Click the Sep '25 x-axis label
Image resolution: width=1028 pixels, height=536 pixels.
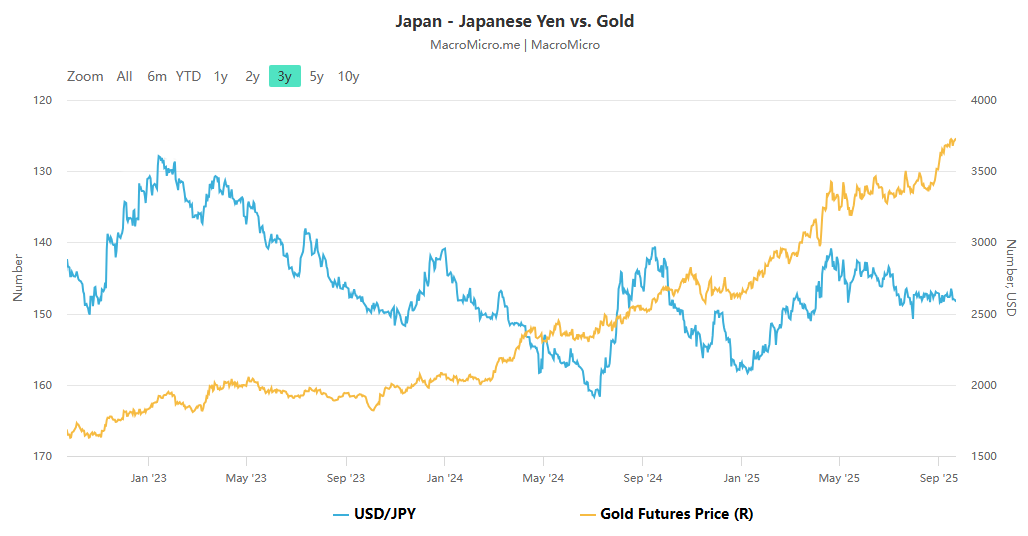coord(939,478)
